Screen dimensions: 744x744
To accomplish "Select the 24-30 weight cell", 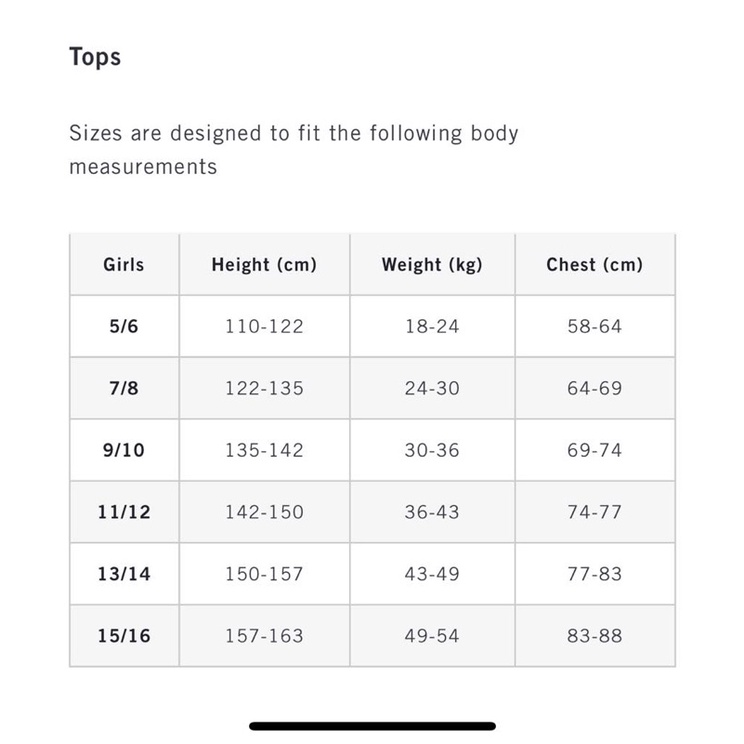I will point(432,388).
